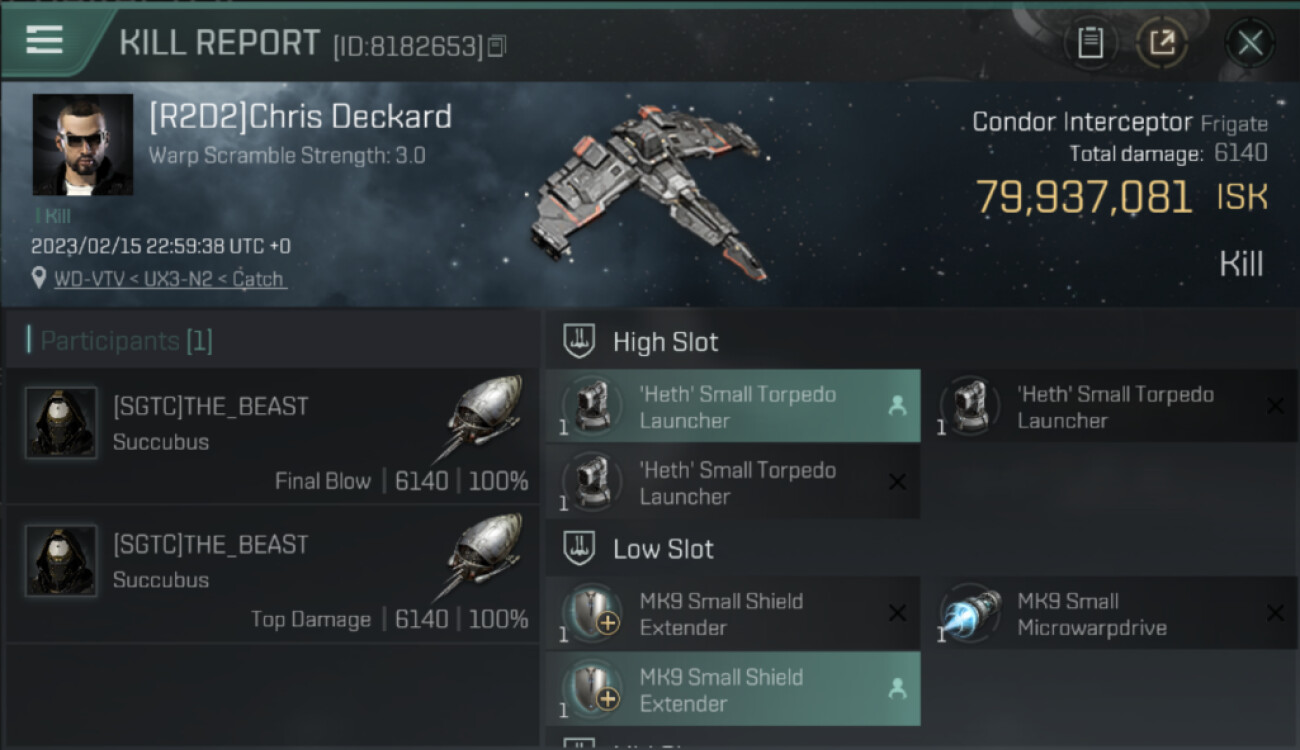The width and height of the screenshot is (1300, 750).
Task: Open the hamburger menu
Action: pyautogui.click(x=45, y=40)
